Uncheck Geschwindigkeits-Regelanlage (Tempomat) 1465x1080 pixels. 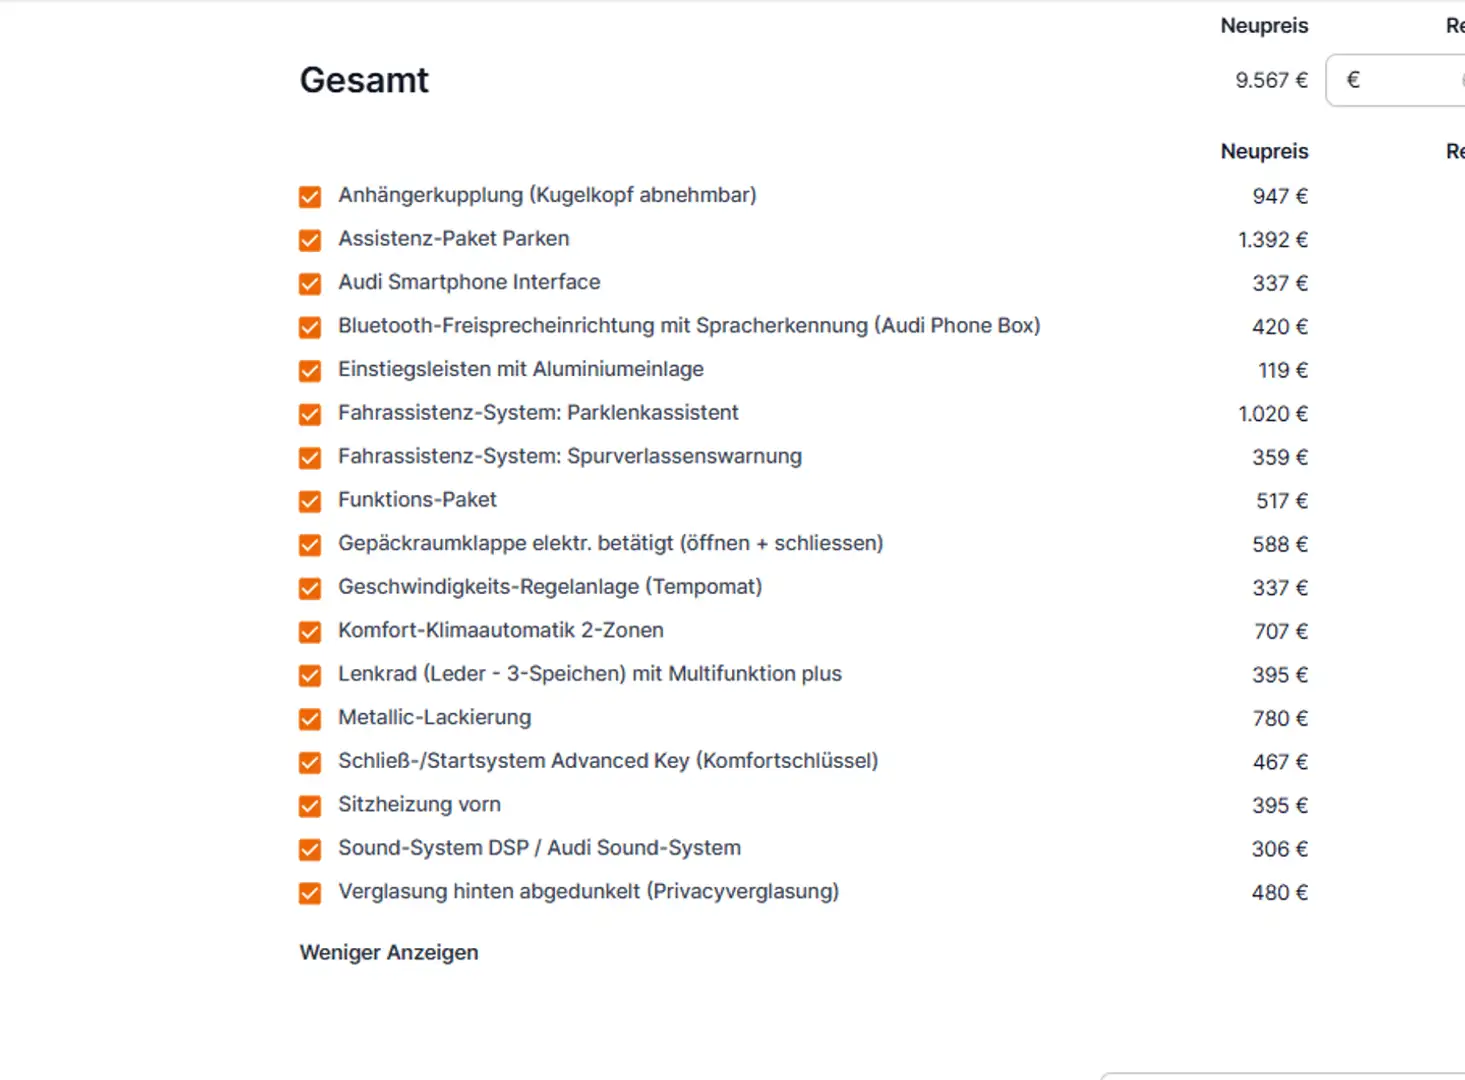coord(310,588)
